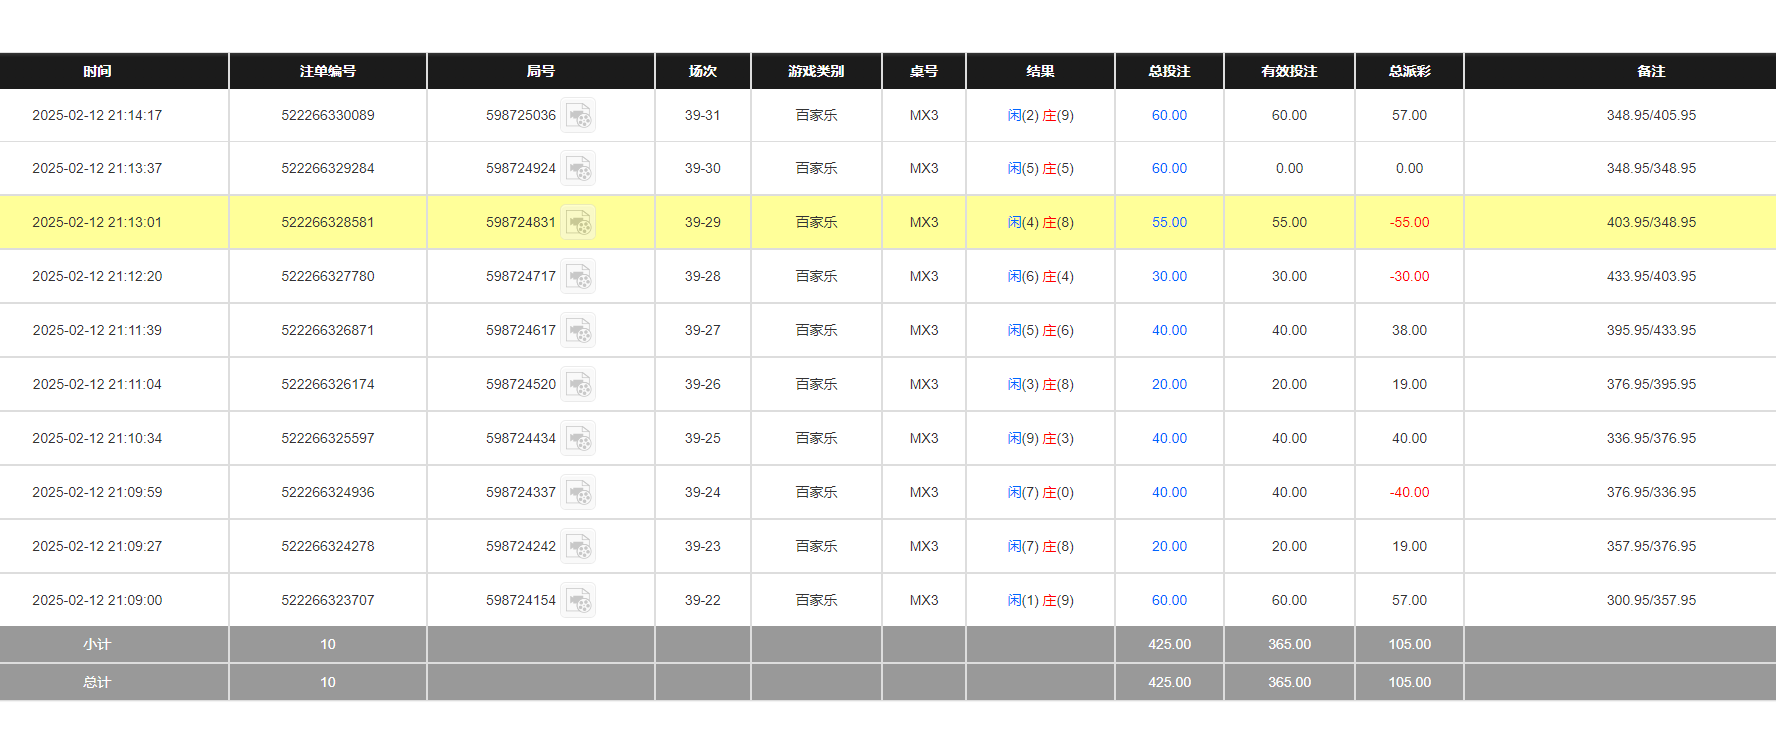Click replay icon in highlighted row 598724831
Screen dimensions: 1776x738
click(x=578, y=223)
